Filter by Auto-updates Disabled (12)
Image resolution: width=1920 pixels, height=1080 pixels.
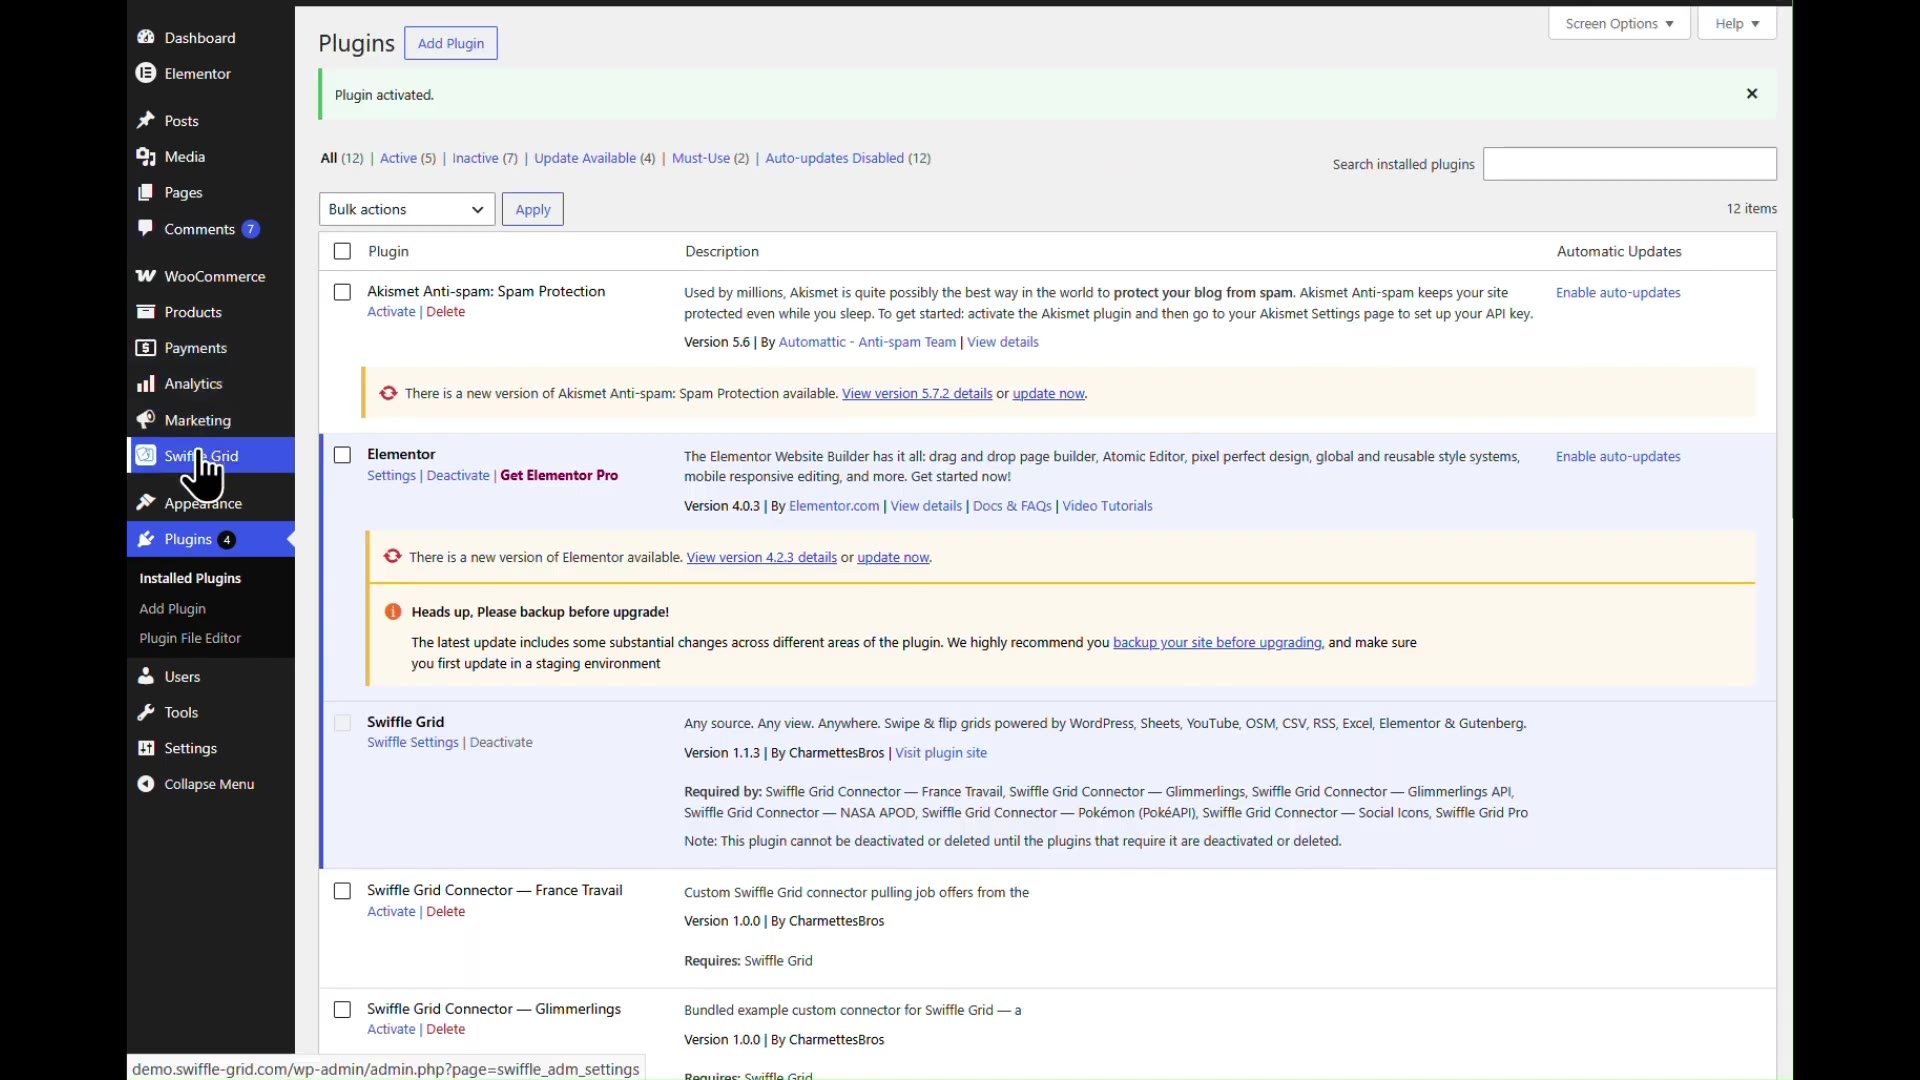tap(848, 158)
